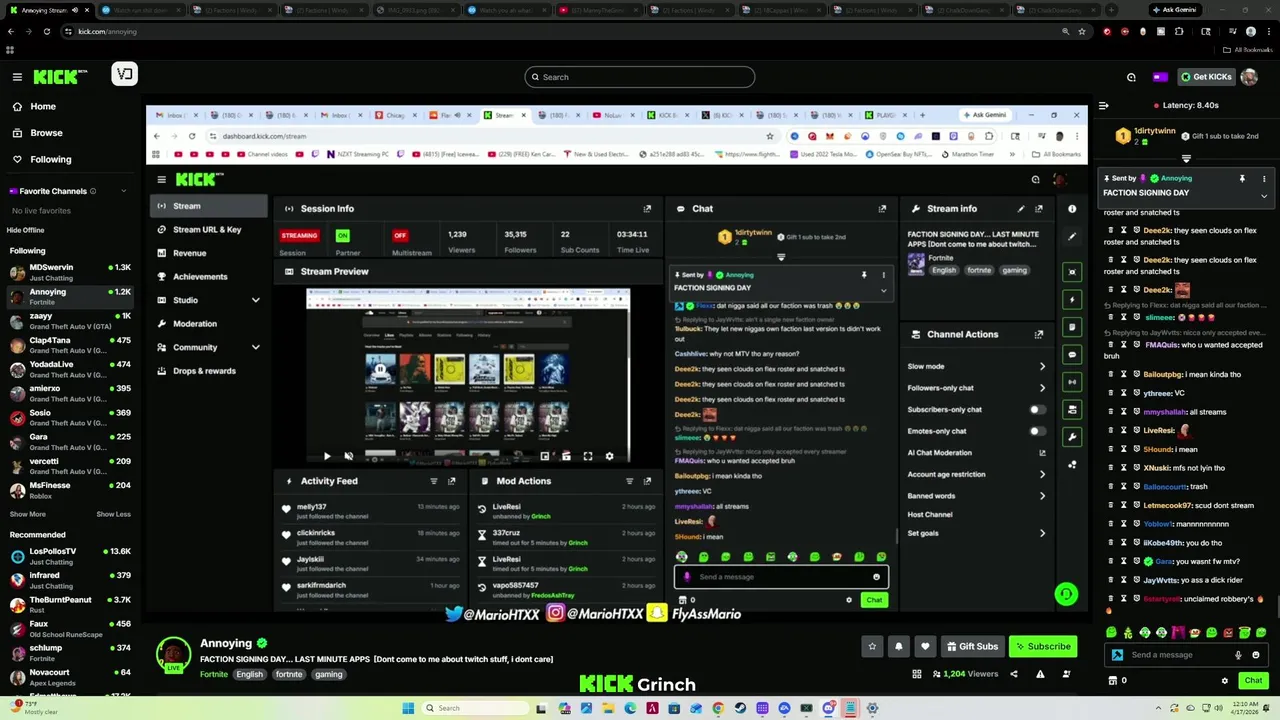
Task: Focus the main chat Send a message field
Action: click(x=1178, y=655)
